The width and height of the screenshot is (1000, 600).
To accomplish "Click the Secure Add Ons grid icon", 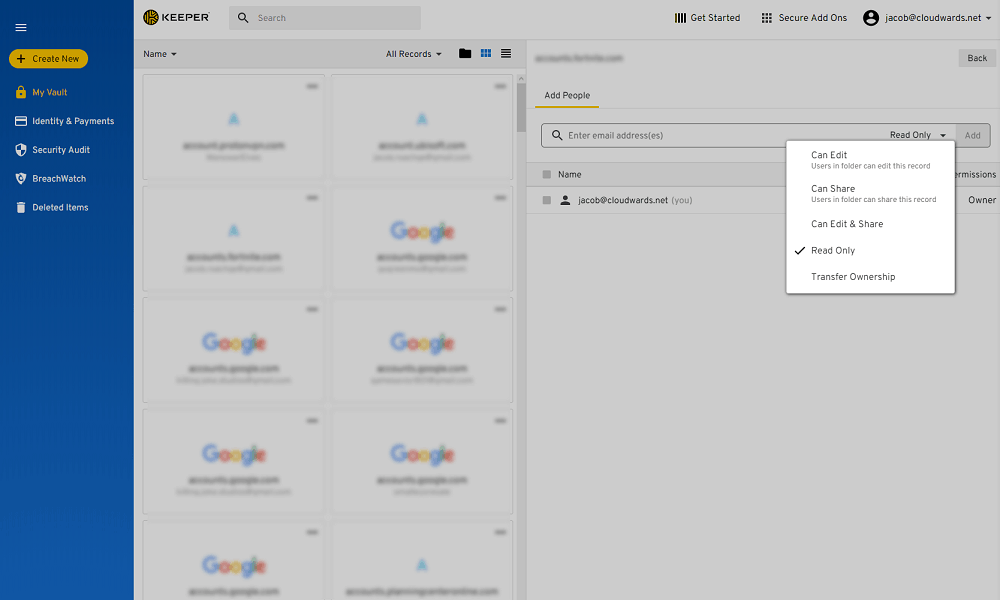I will click(x=767, y=18).
